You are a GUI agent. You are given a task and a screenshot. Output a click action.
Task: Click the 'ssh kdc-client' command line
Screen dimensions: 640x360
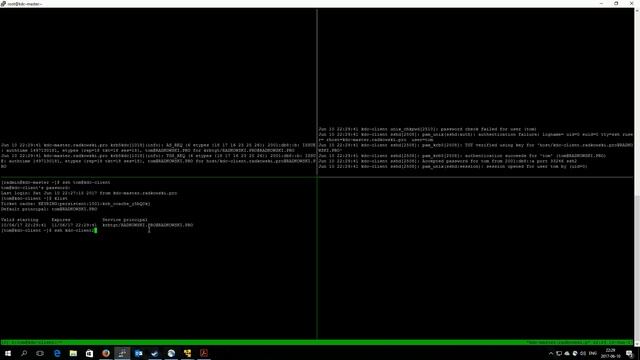point(49,231)
